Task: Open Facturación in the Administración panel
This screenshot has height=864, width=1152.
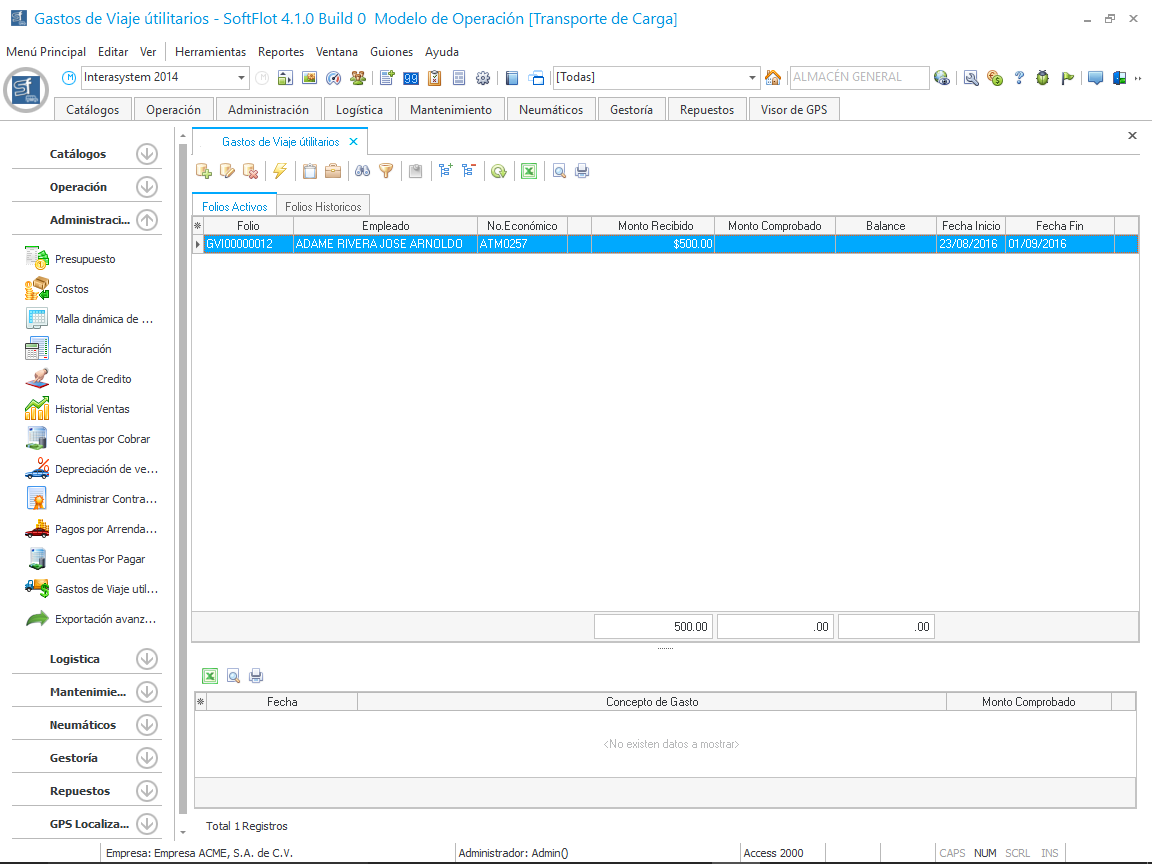Action: click(83, 349)
